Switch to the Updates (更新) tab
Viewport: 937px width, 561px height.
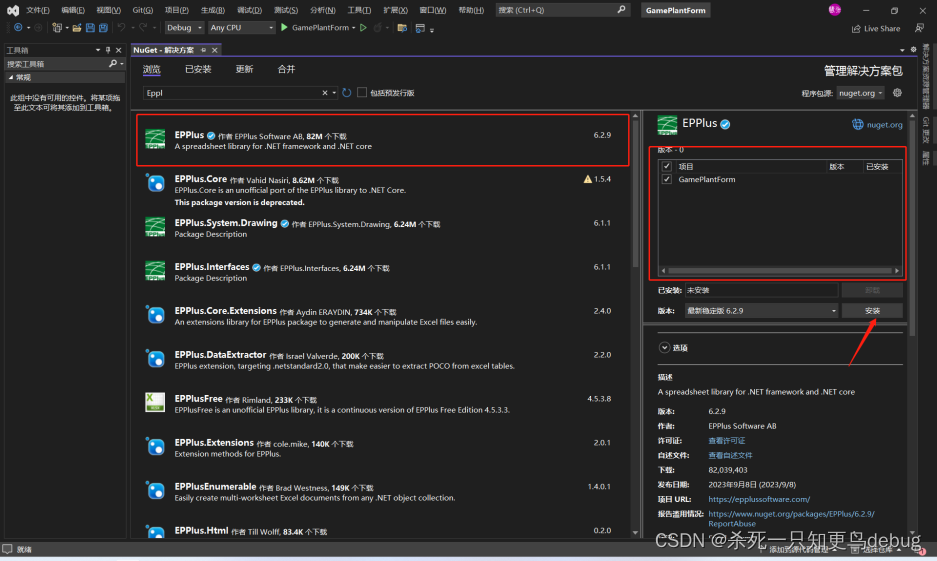point(244,69)
